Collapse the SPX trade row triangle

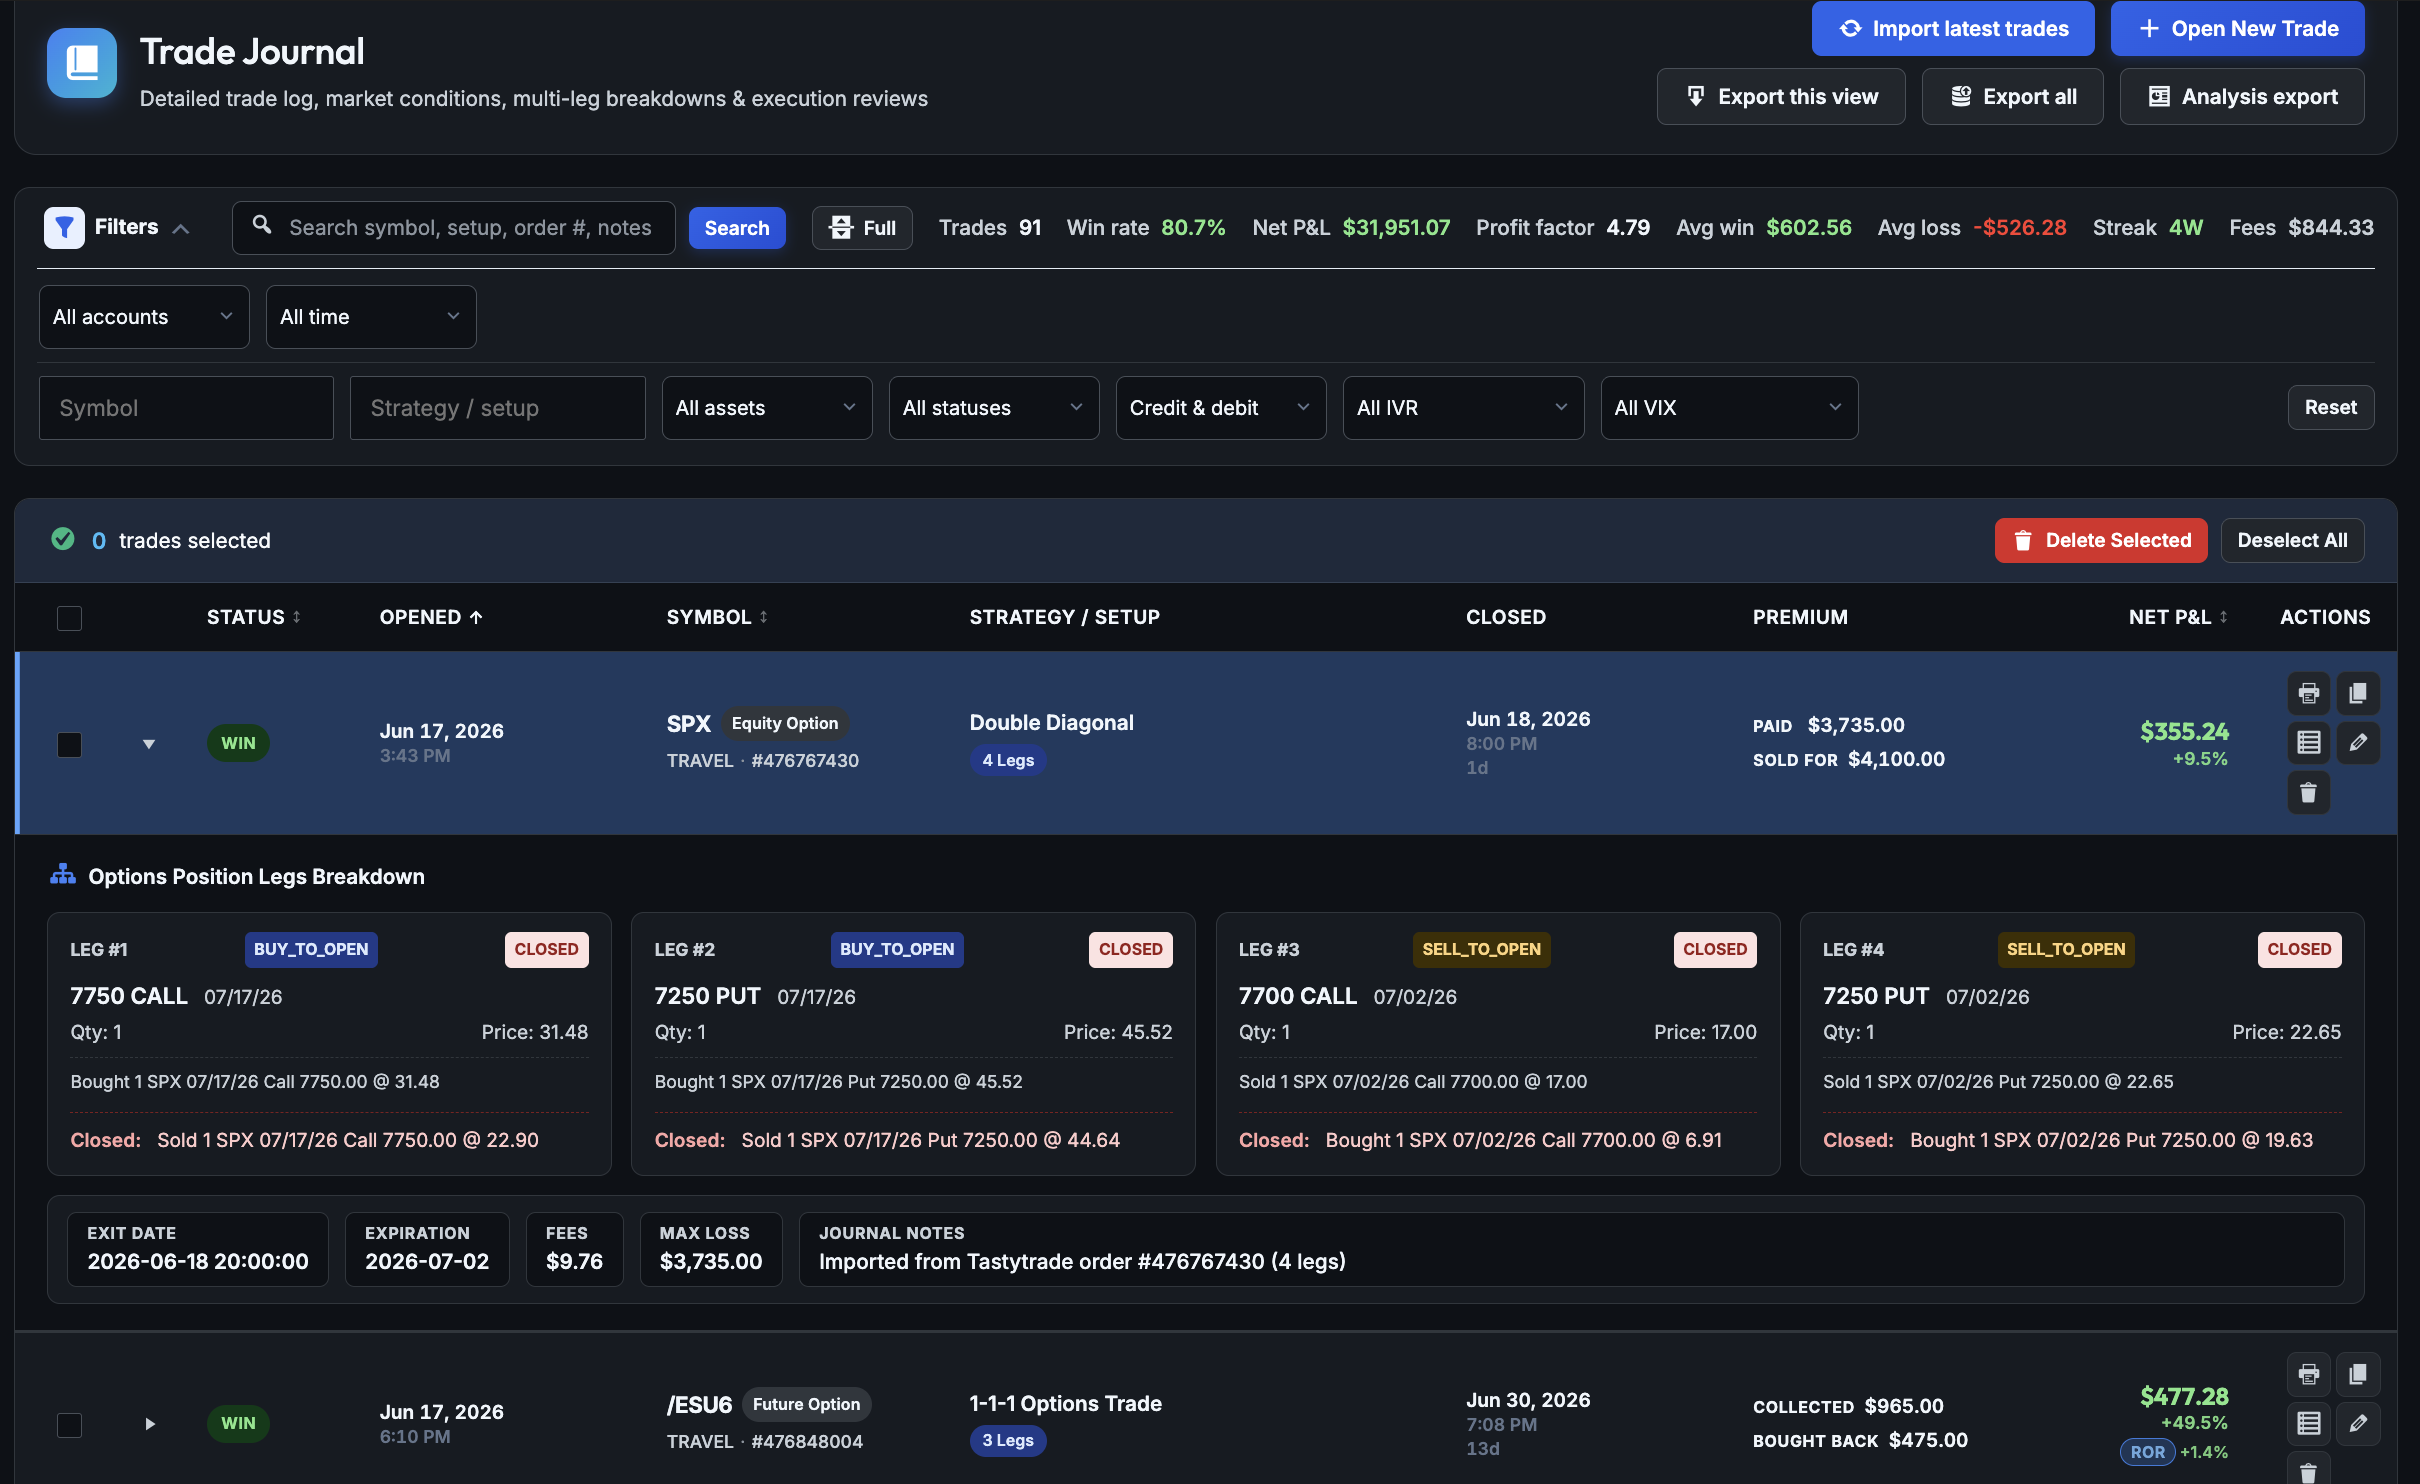click(x=149, y=744)
